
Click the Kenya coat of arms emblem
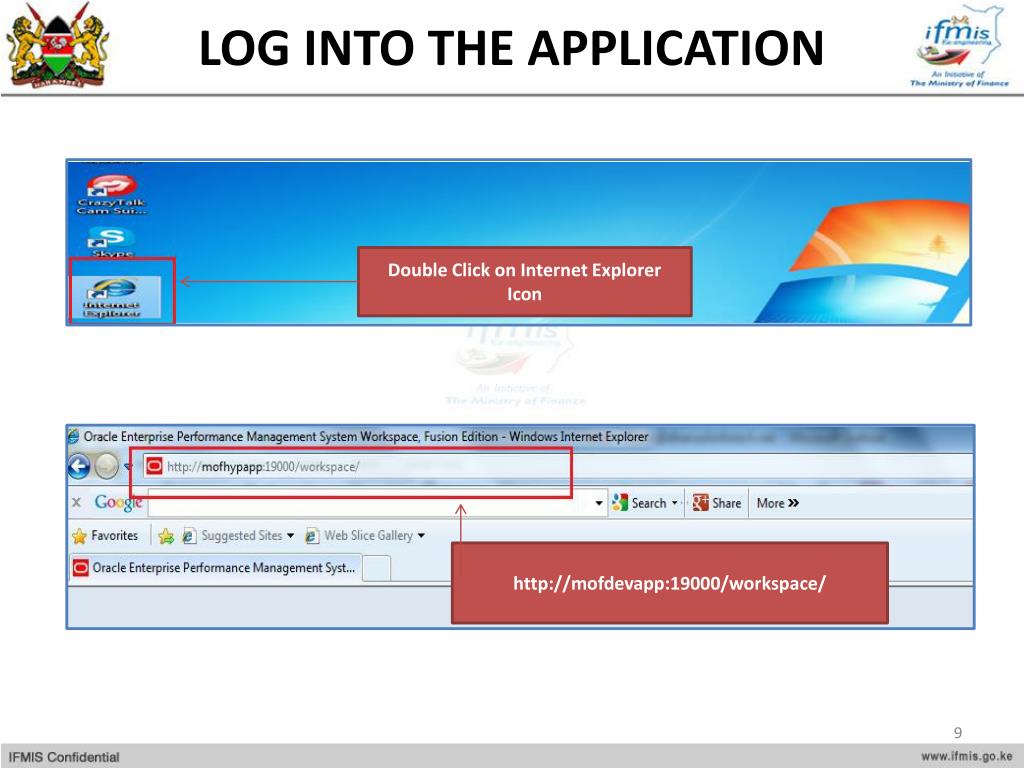pyautogui.click(x=57, y=44)
